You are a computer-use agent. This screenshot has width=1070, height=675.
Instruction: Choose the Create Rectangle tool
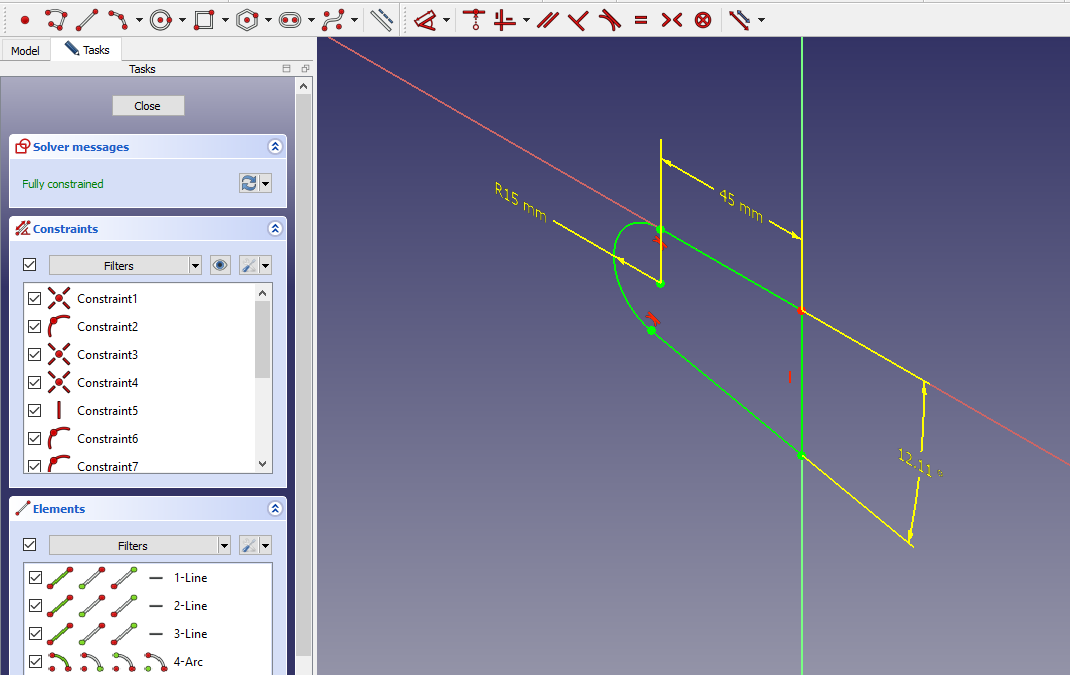click(x=204, y=19)
